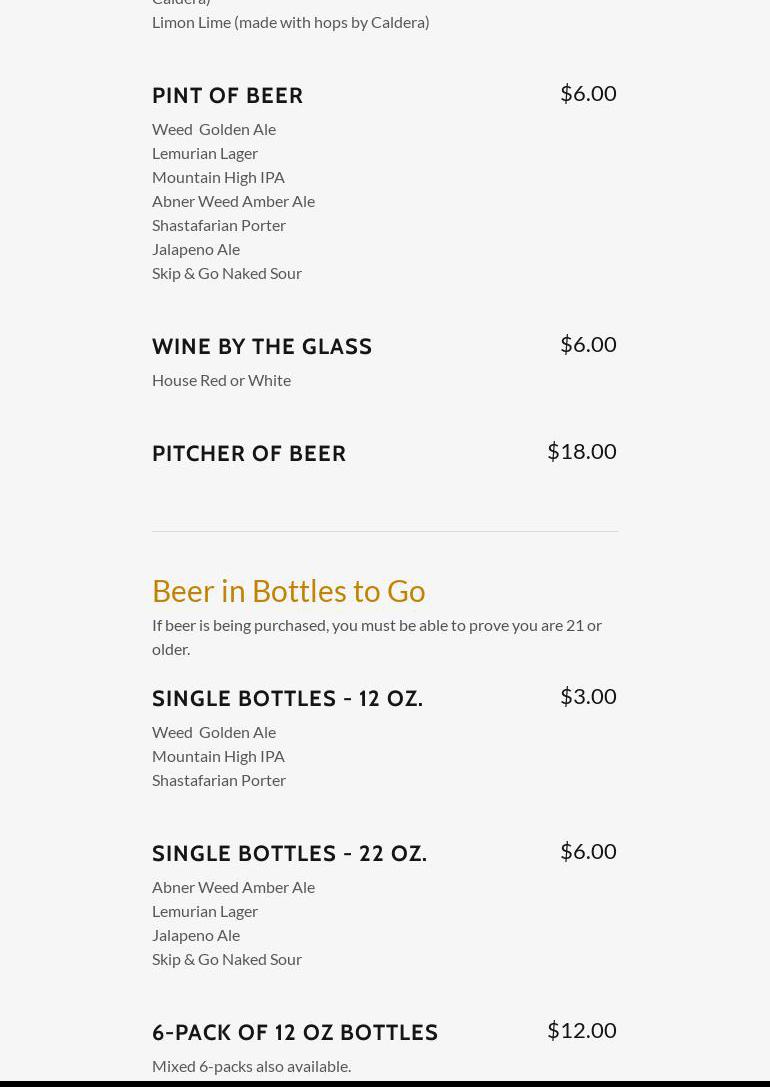770x1087 pixels.
Task: Click the Limon Lime soda line
Action: 290,22
